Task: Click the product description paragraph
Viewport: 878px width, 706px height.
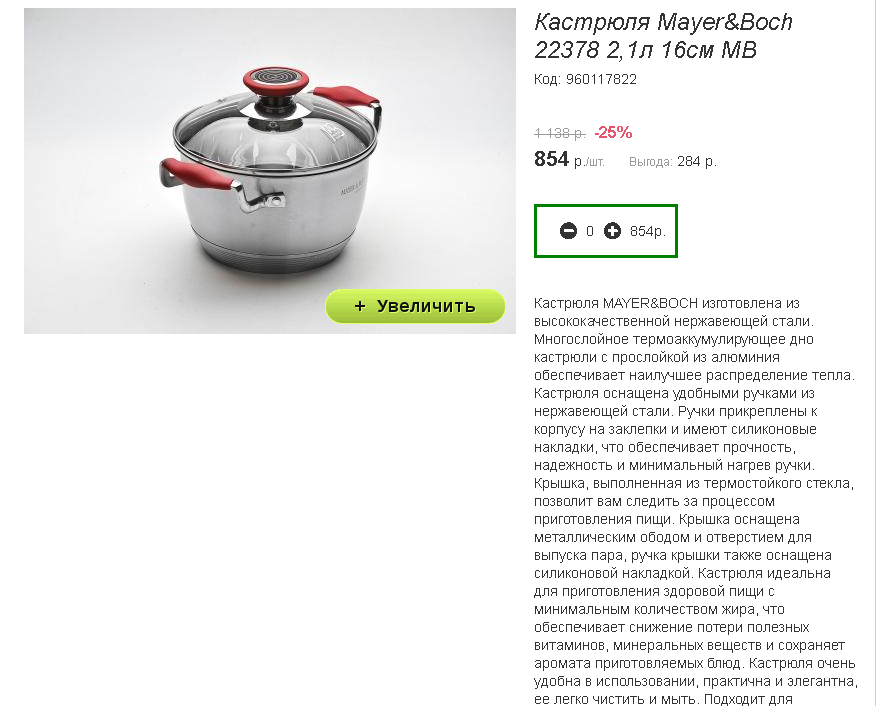Action: coord(695,501)
